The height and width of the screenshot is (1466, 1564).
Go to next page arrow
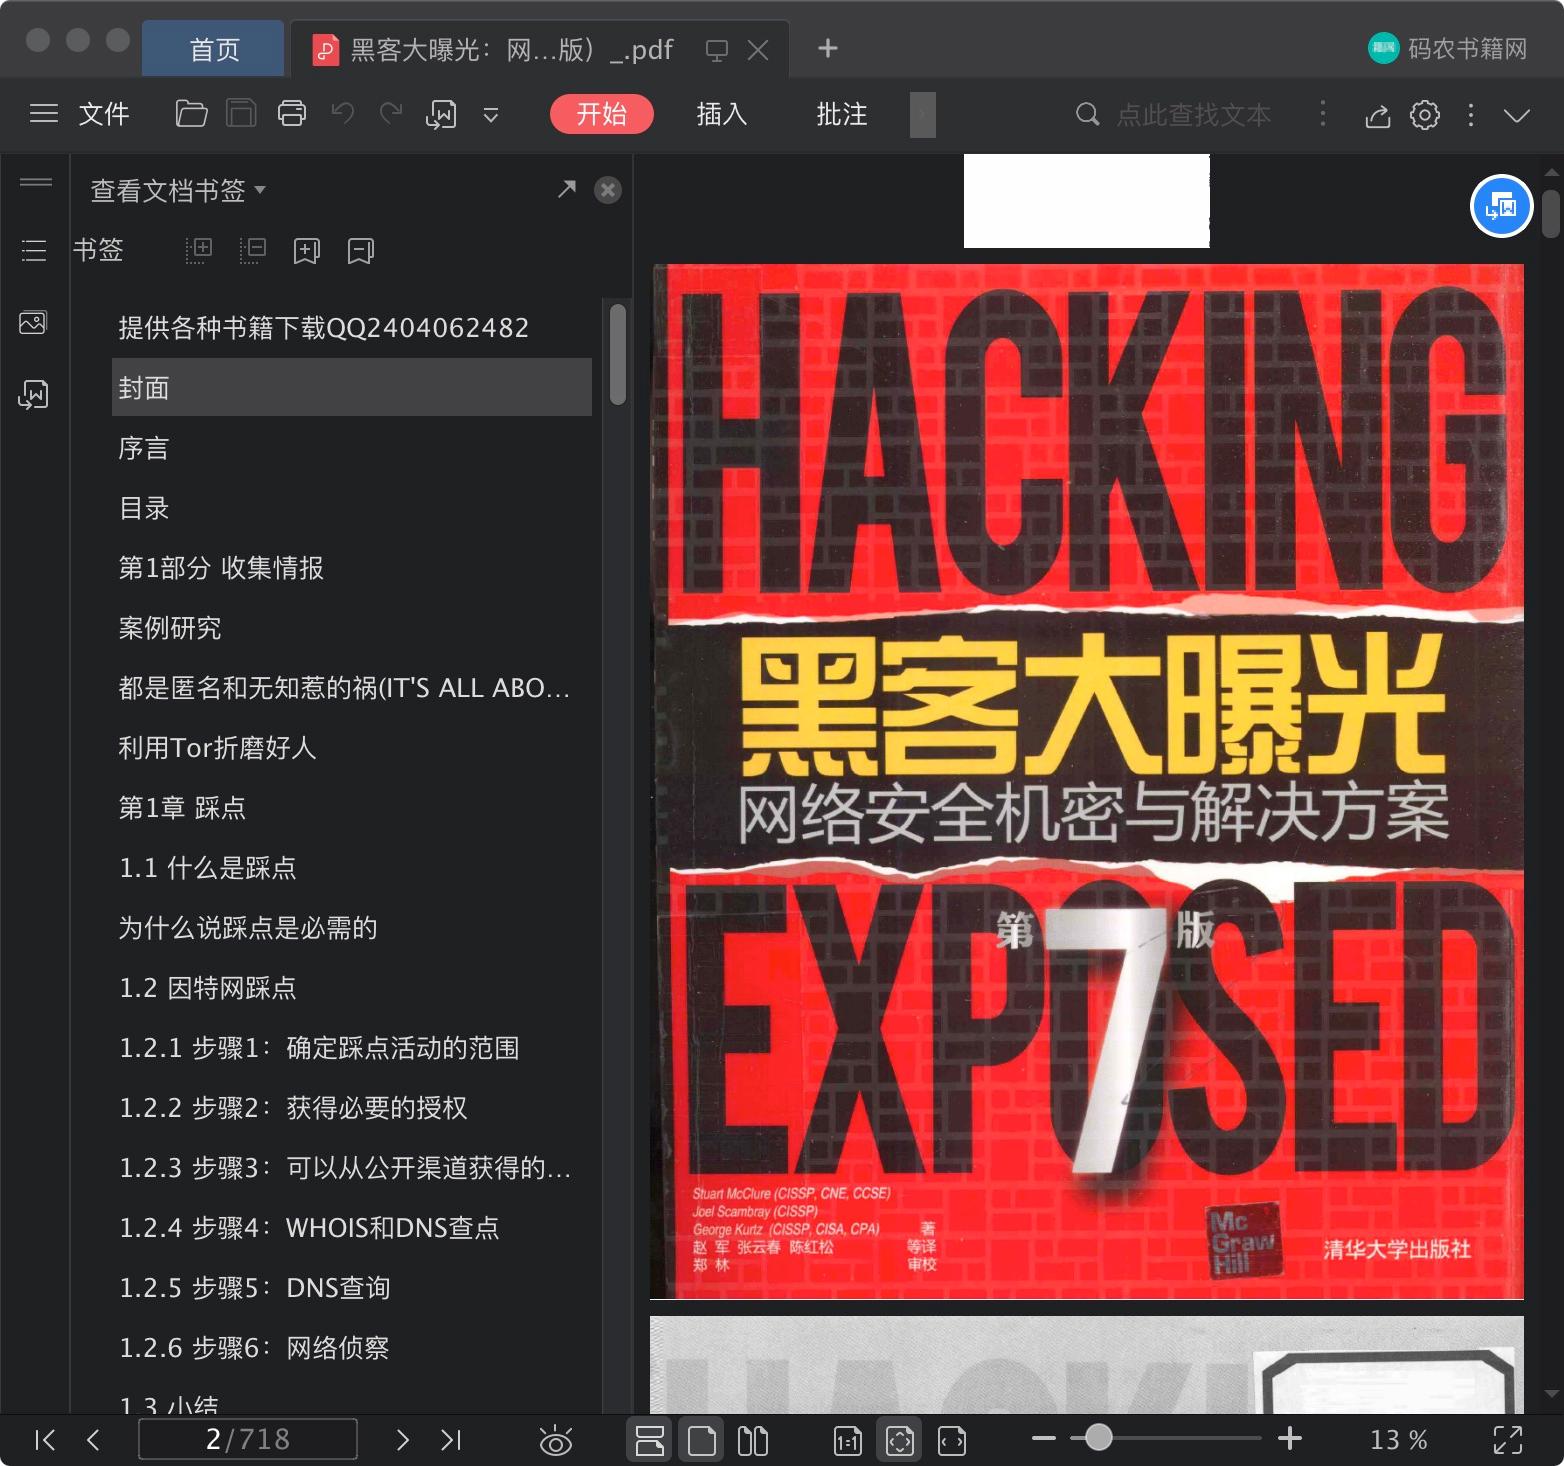click(402, 1440)
